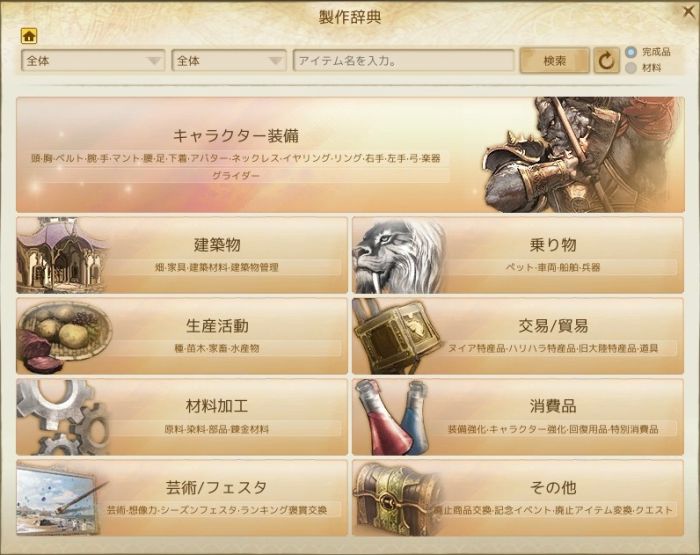Open the 交易/貿易 category label
Screen dimensions: 700x555
(553, 325)
